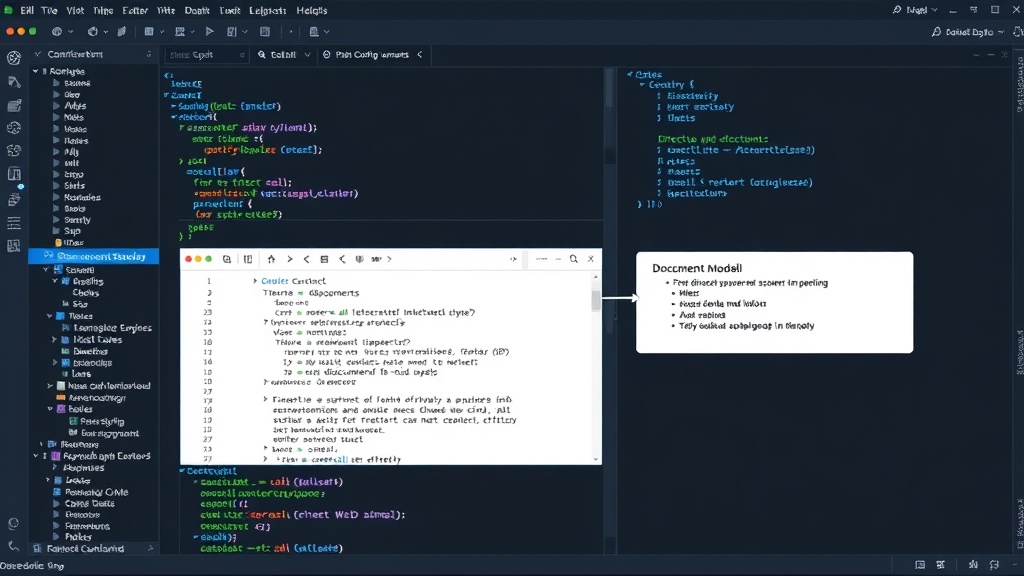The width and height of the screenshot is (1024, 576).
Task: Collapse the top root folder in tree
Action: [x=36, y=71]
